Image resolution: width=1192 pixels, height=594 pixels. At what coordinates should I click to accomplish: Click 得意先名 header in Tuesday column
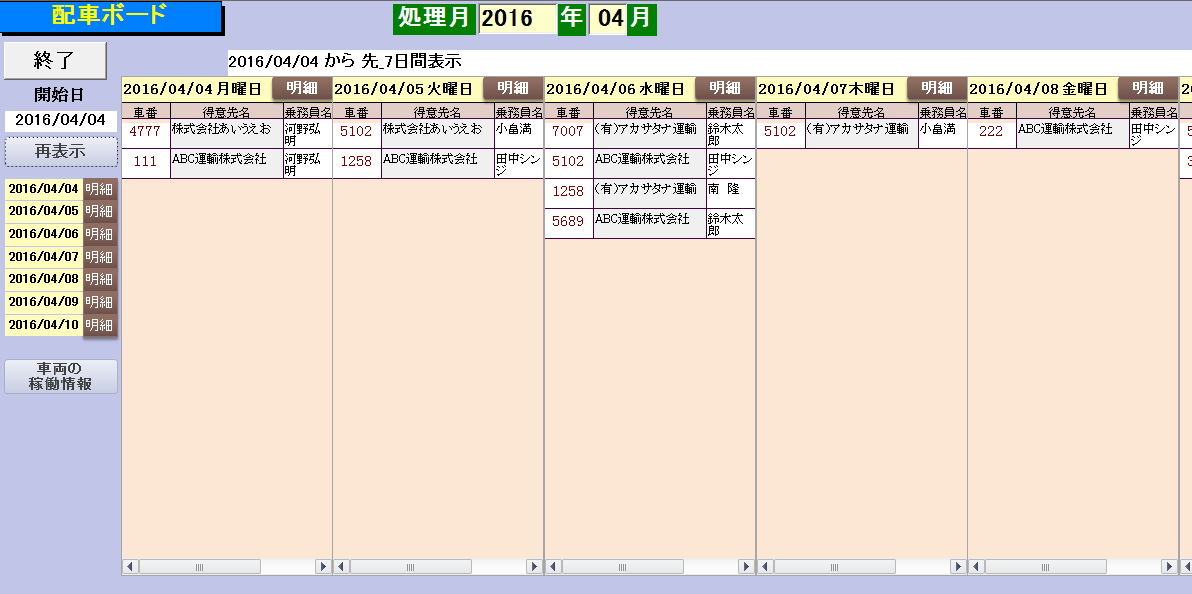point(437,112)
